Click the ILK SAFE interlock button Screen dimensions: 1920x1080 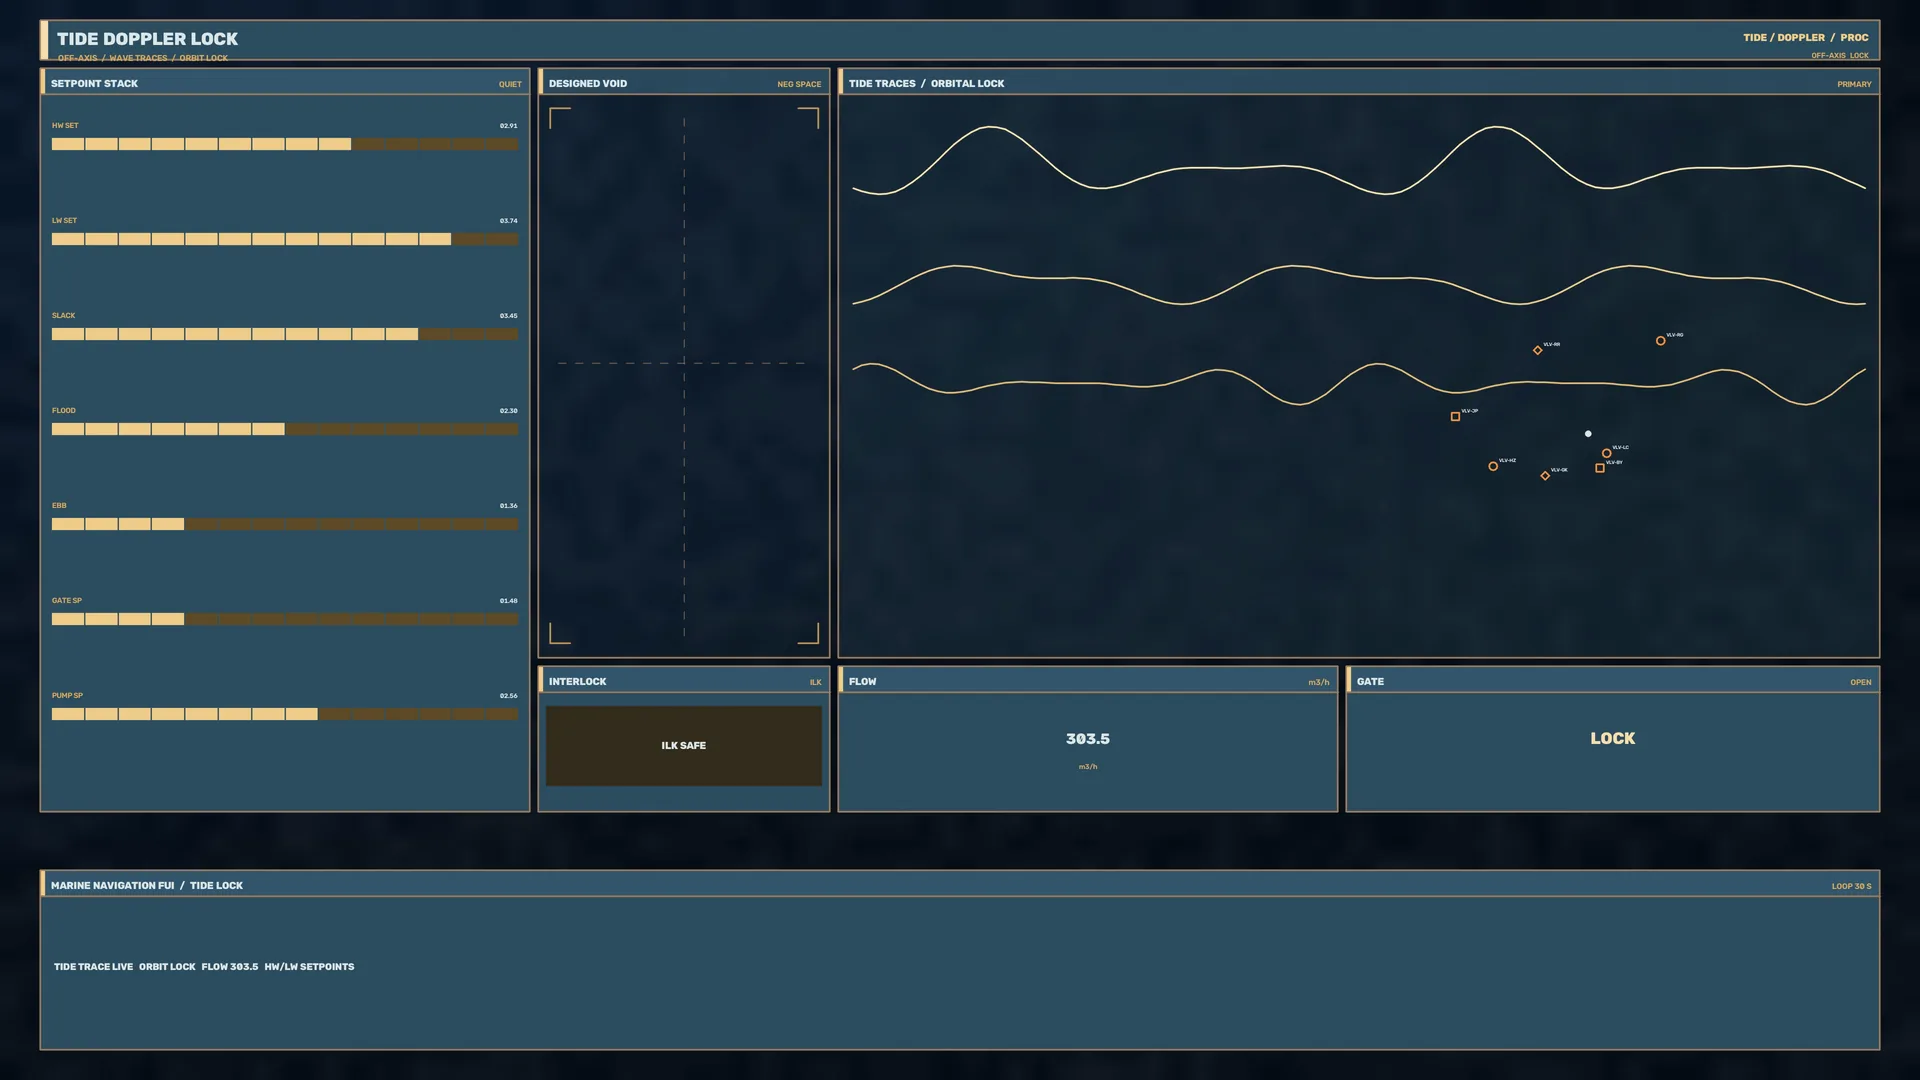[684, 746]
